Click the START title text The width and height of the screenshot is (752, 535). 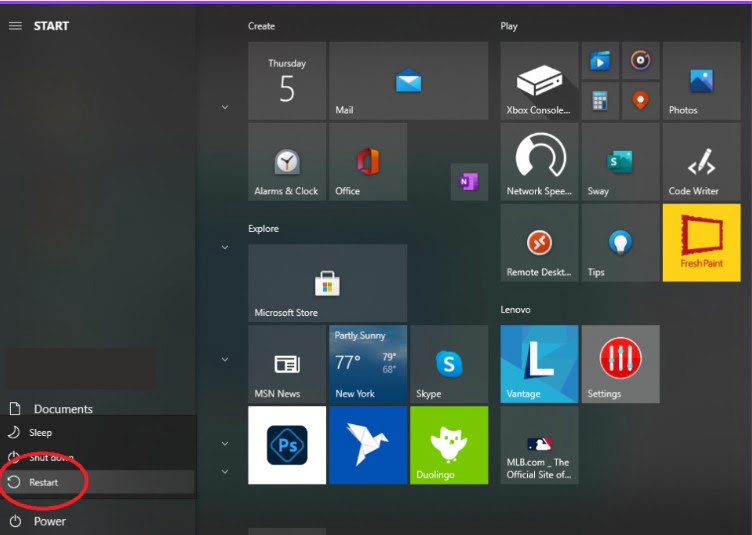tap(51, 26)
